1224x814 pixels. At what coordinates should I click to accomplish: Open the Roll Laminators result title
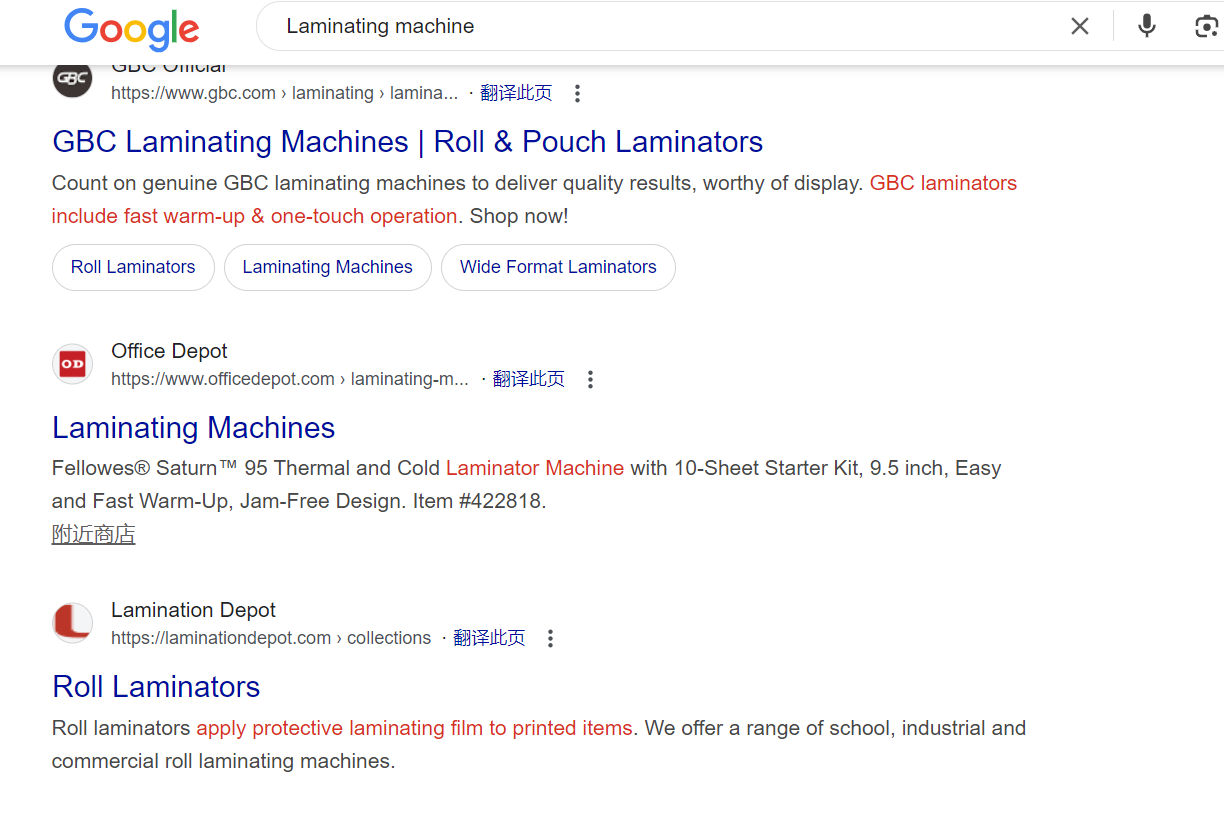point(156,687)
